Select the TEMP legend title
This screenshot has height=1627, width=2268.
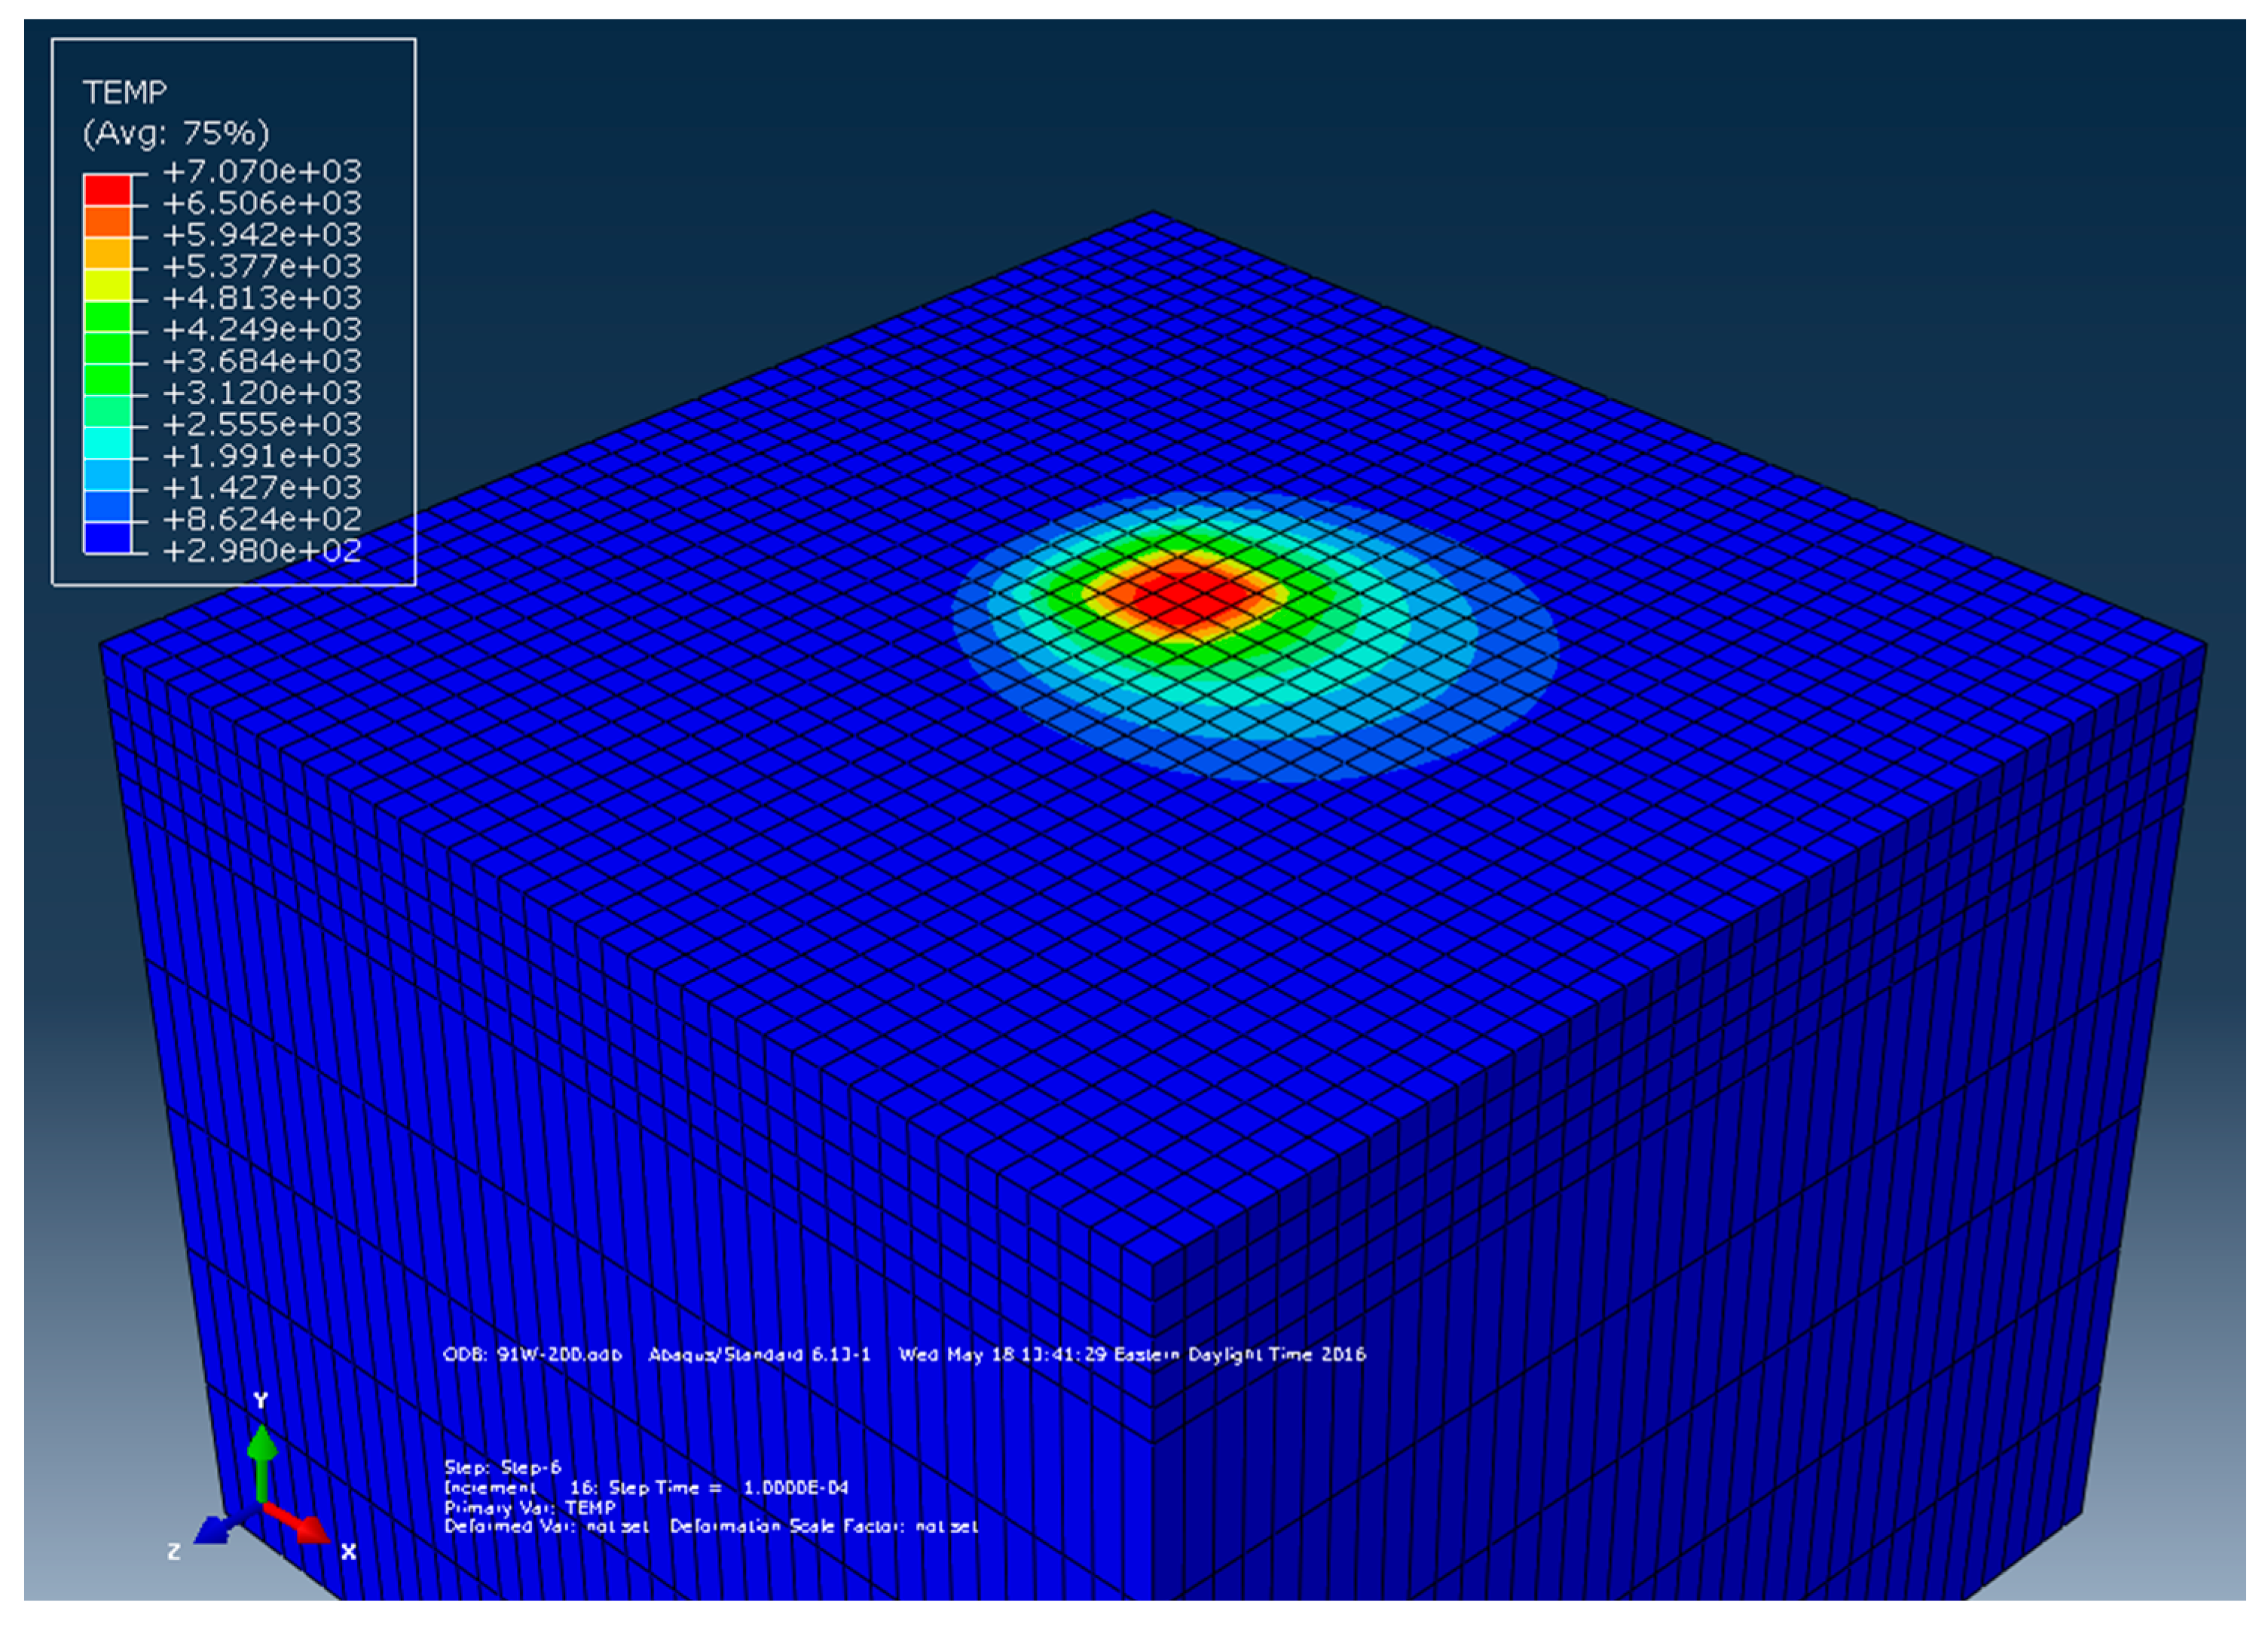tap(125, 93)
